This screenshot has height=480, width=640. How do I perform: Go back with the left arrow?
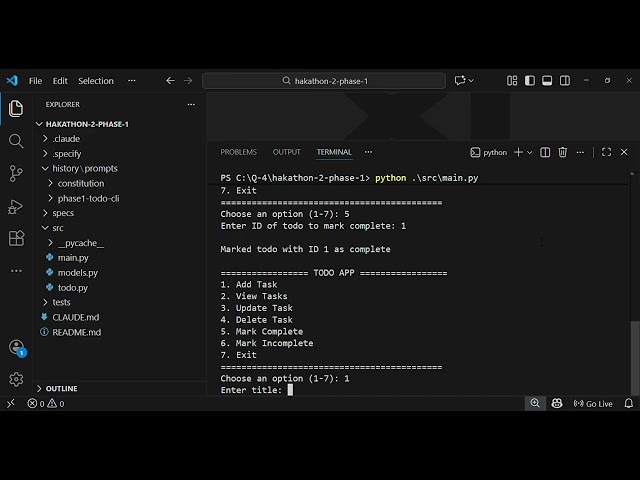170,81
